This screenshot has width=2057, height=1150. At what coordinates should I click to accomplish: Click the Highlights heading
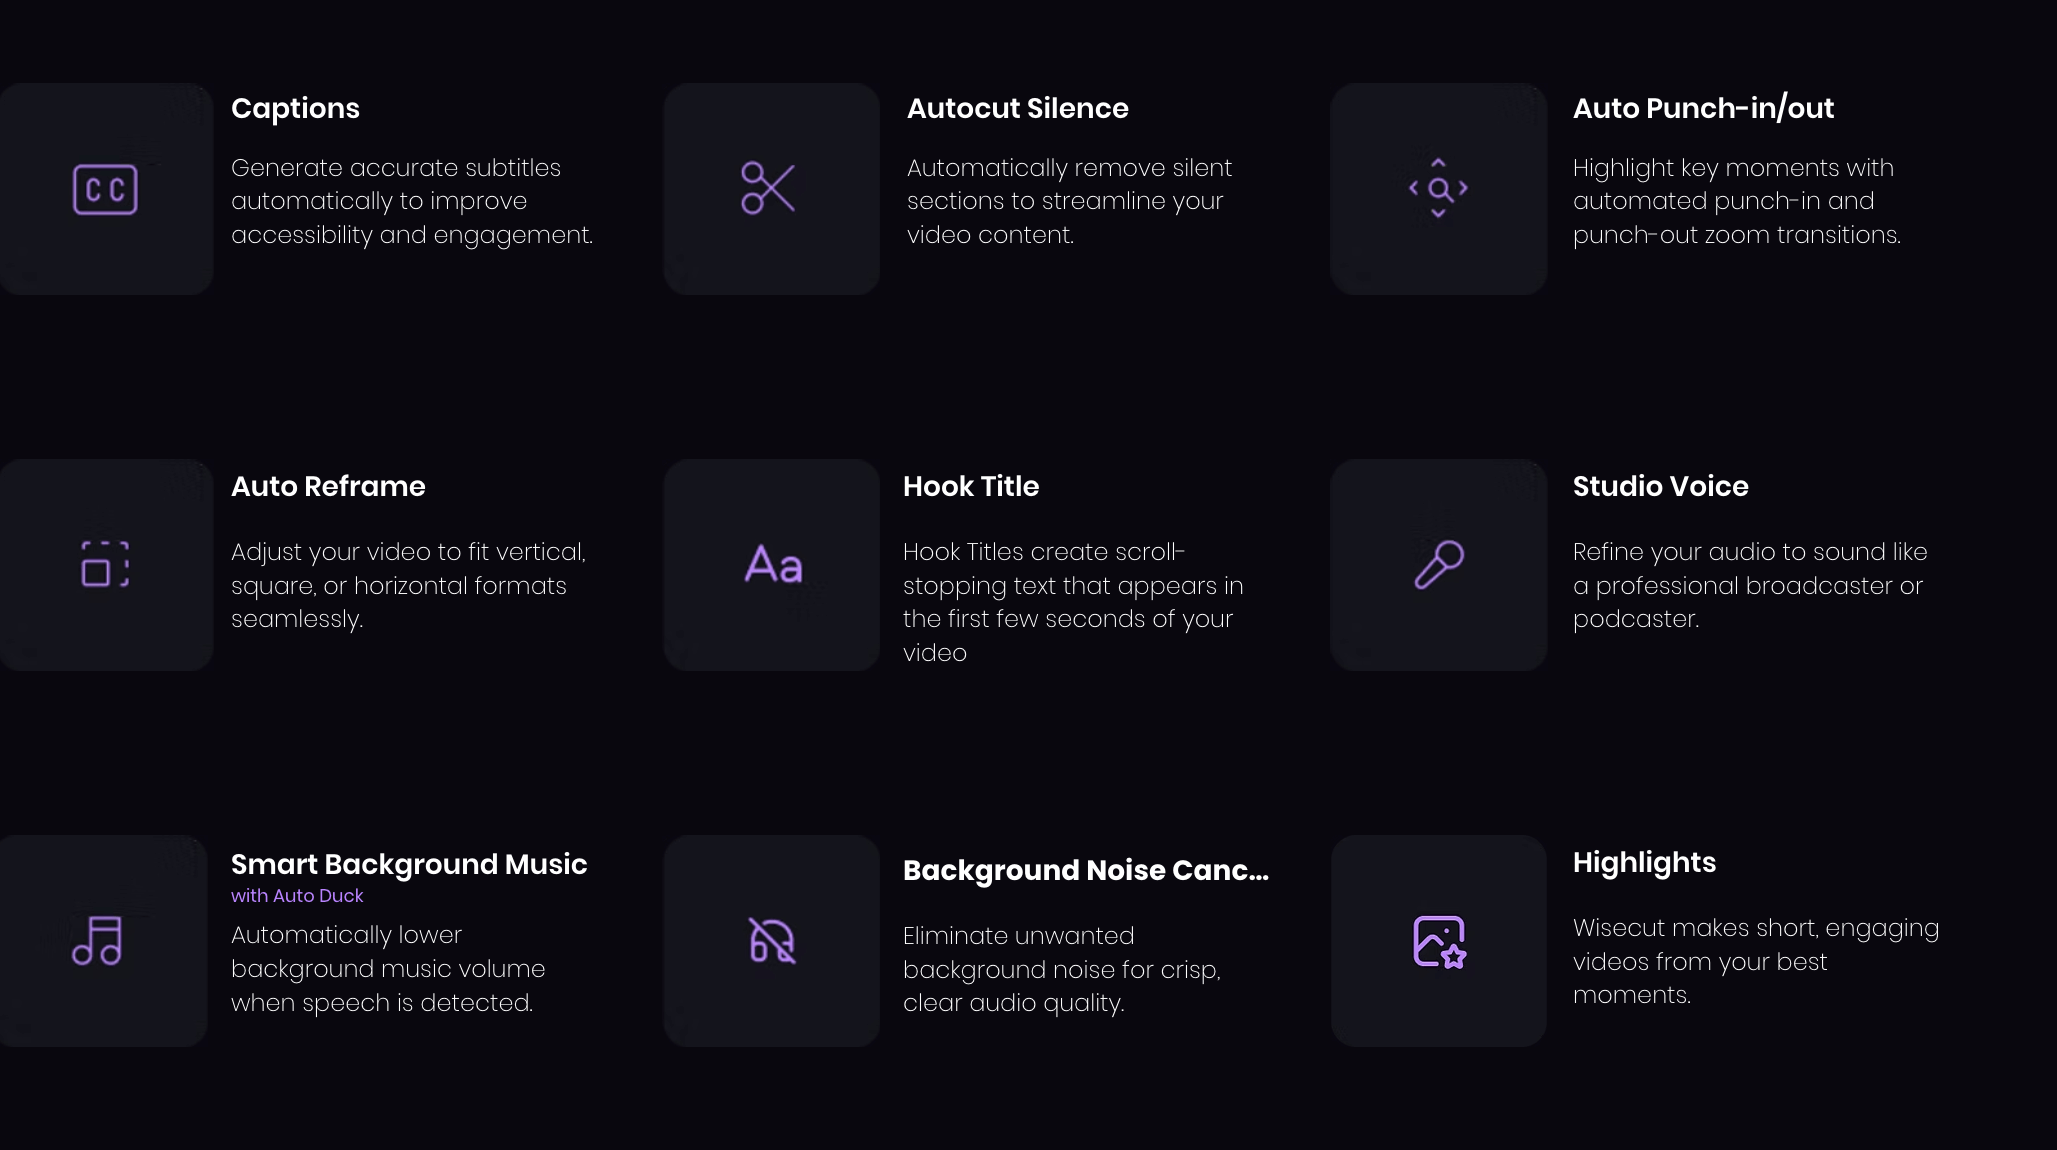click(x=1644, y=862)
